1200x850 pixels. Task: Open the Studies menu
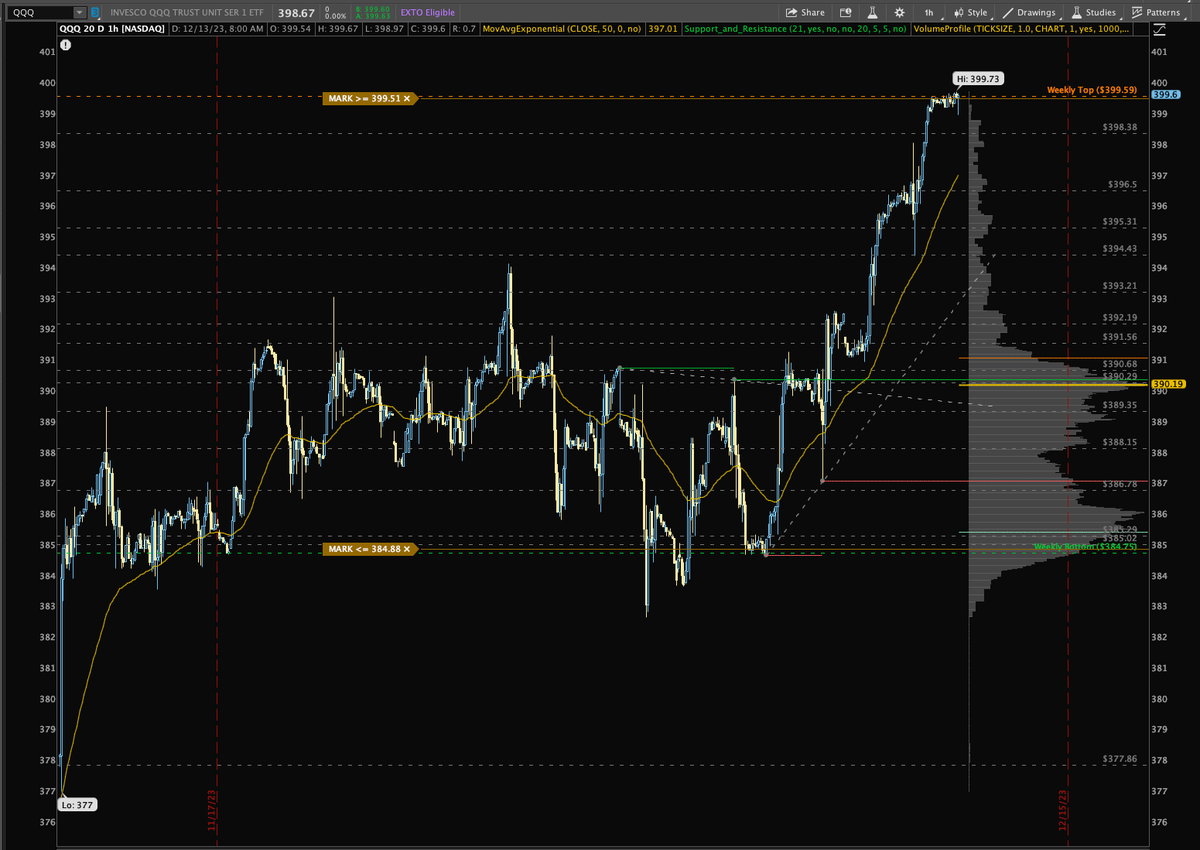[1094, 12]
